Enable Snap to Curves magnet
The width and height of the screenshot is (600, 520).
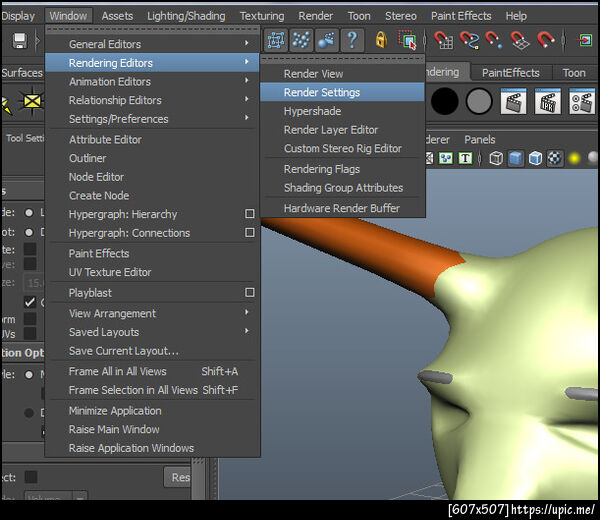click(469, 40)
